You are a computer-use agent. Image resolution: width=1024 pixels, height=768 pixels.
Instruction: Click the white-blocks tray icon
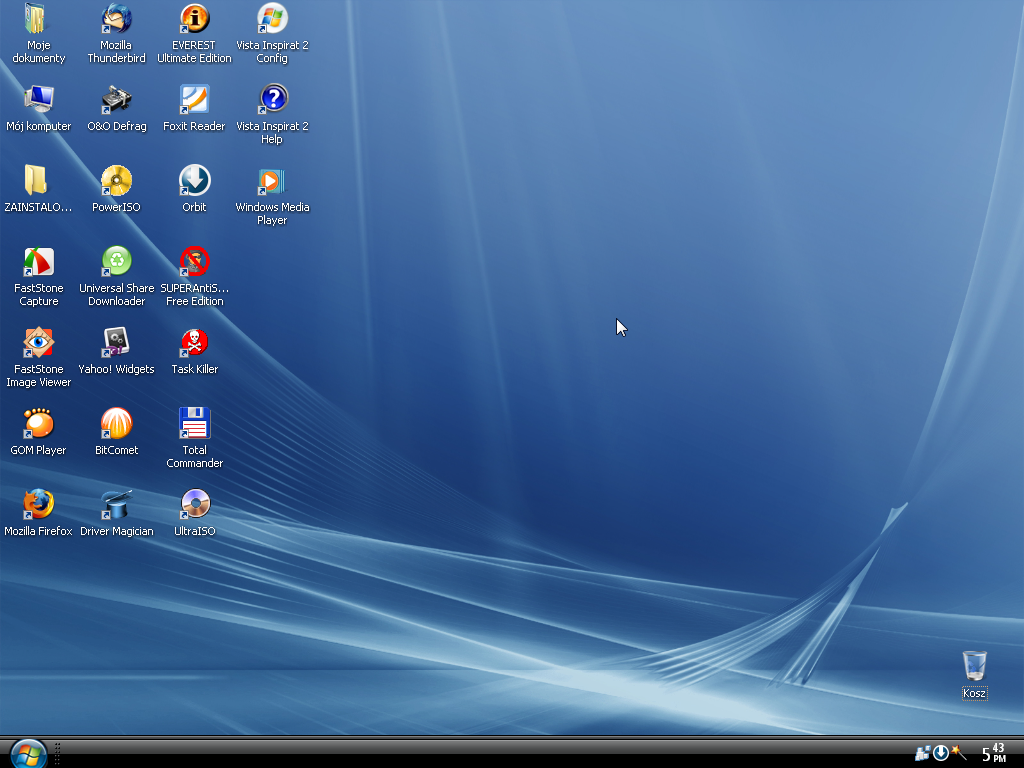[x=922, y=753]
